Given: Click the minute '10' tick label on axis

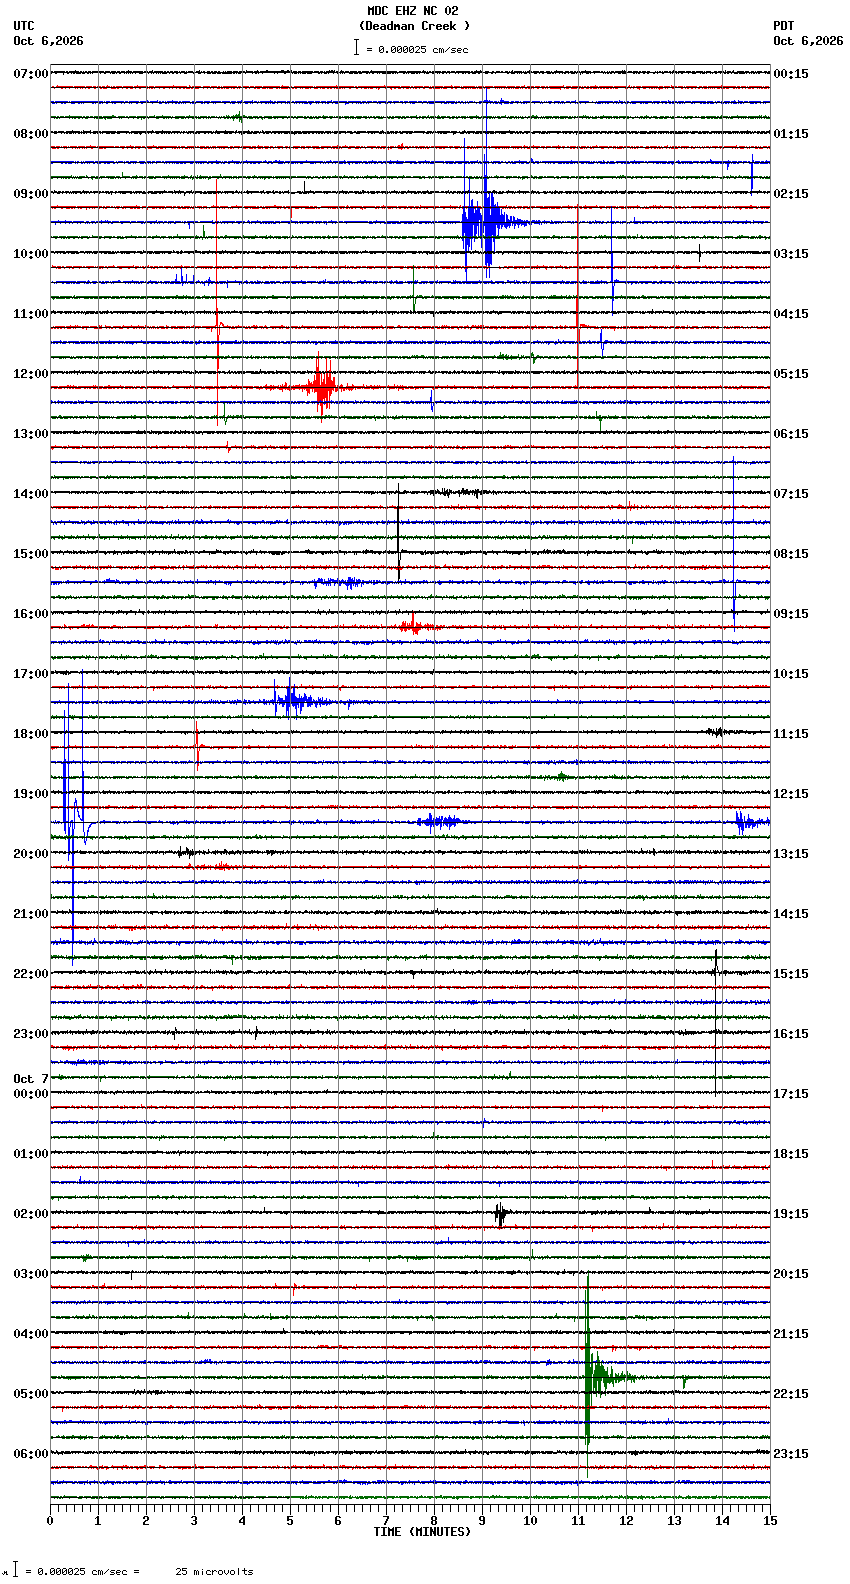Looking at the screenshot, I should pyautogui.click(x=530, y=1521).
